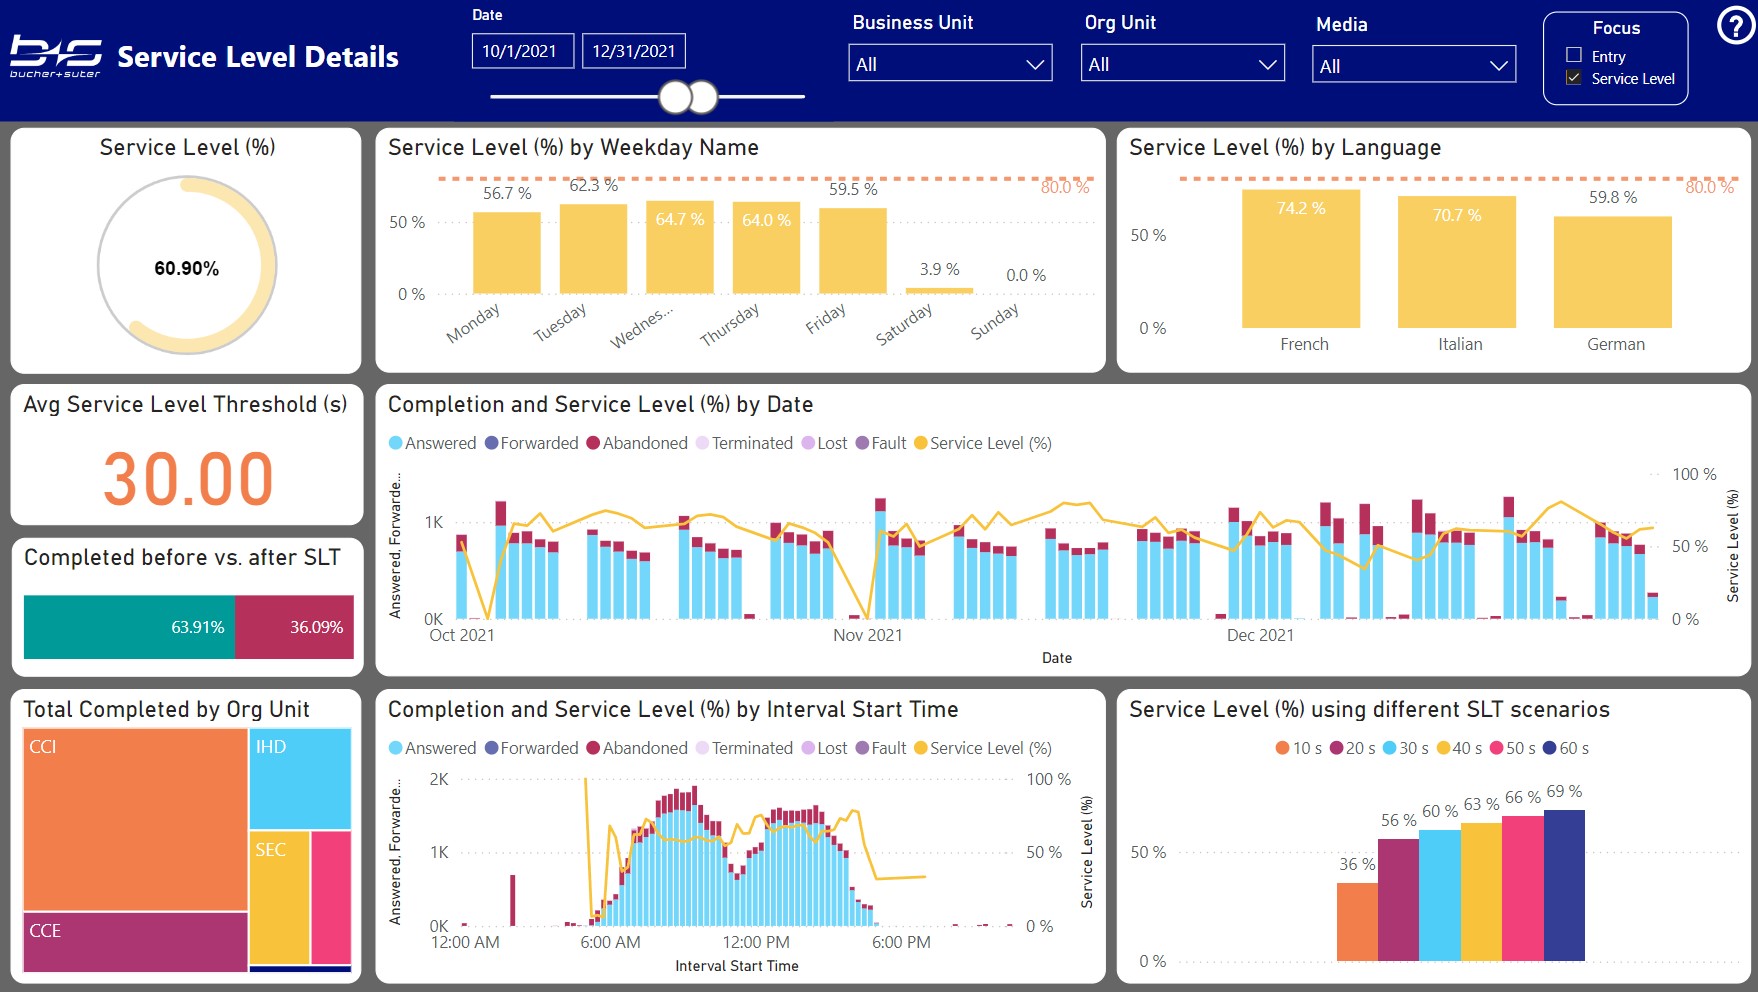This screenshot has width=1758, height=992.
Task: Click the Wednesday weekday bar
Action: [680, 247]
